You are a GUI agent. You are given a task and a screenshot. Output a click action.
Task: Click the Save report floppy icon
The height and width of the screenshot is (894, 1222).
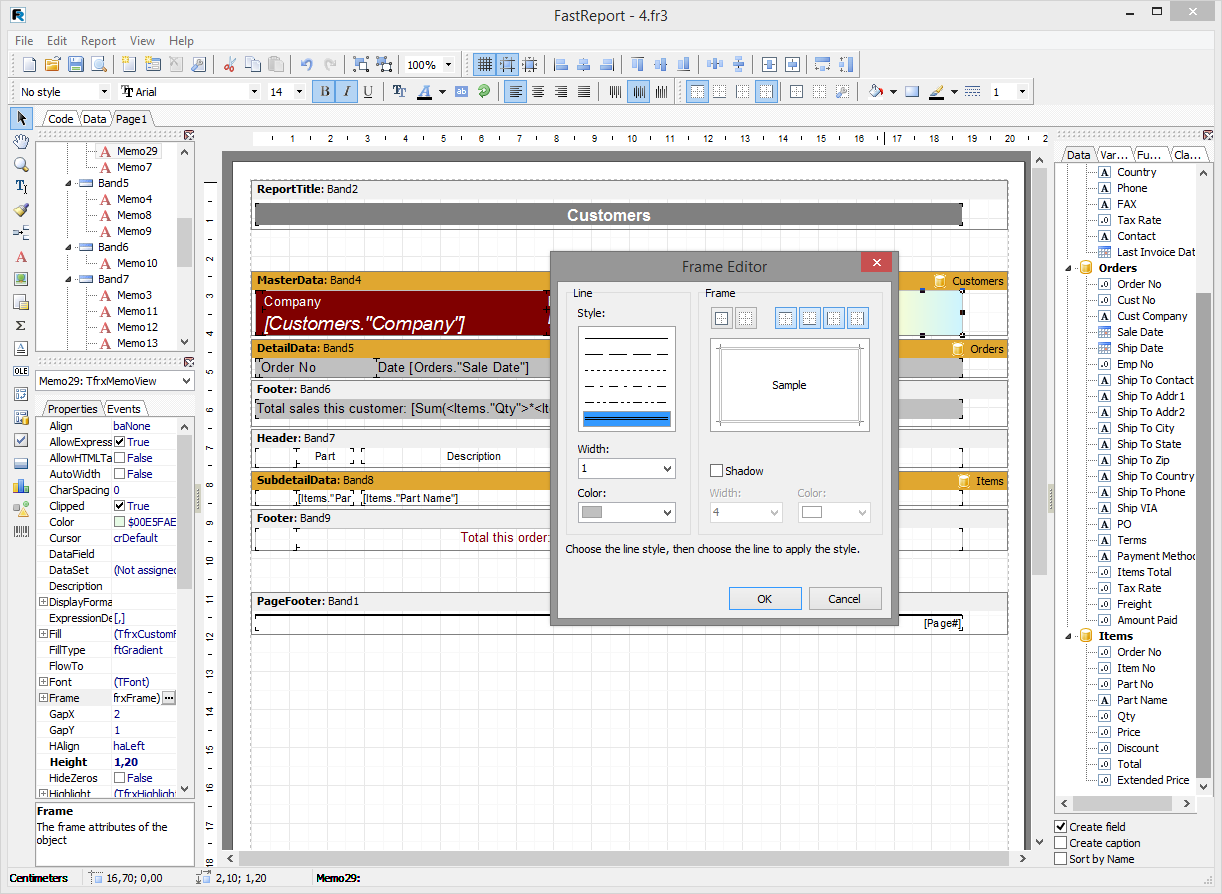[x=76, y=65]
